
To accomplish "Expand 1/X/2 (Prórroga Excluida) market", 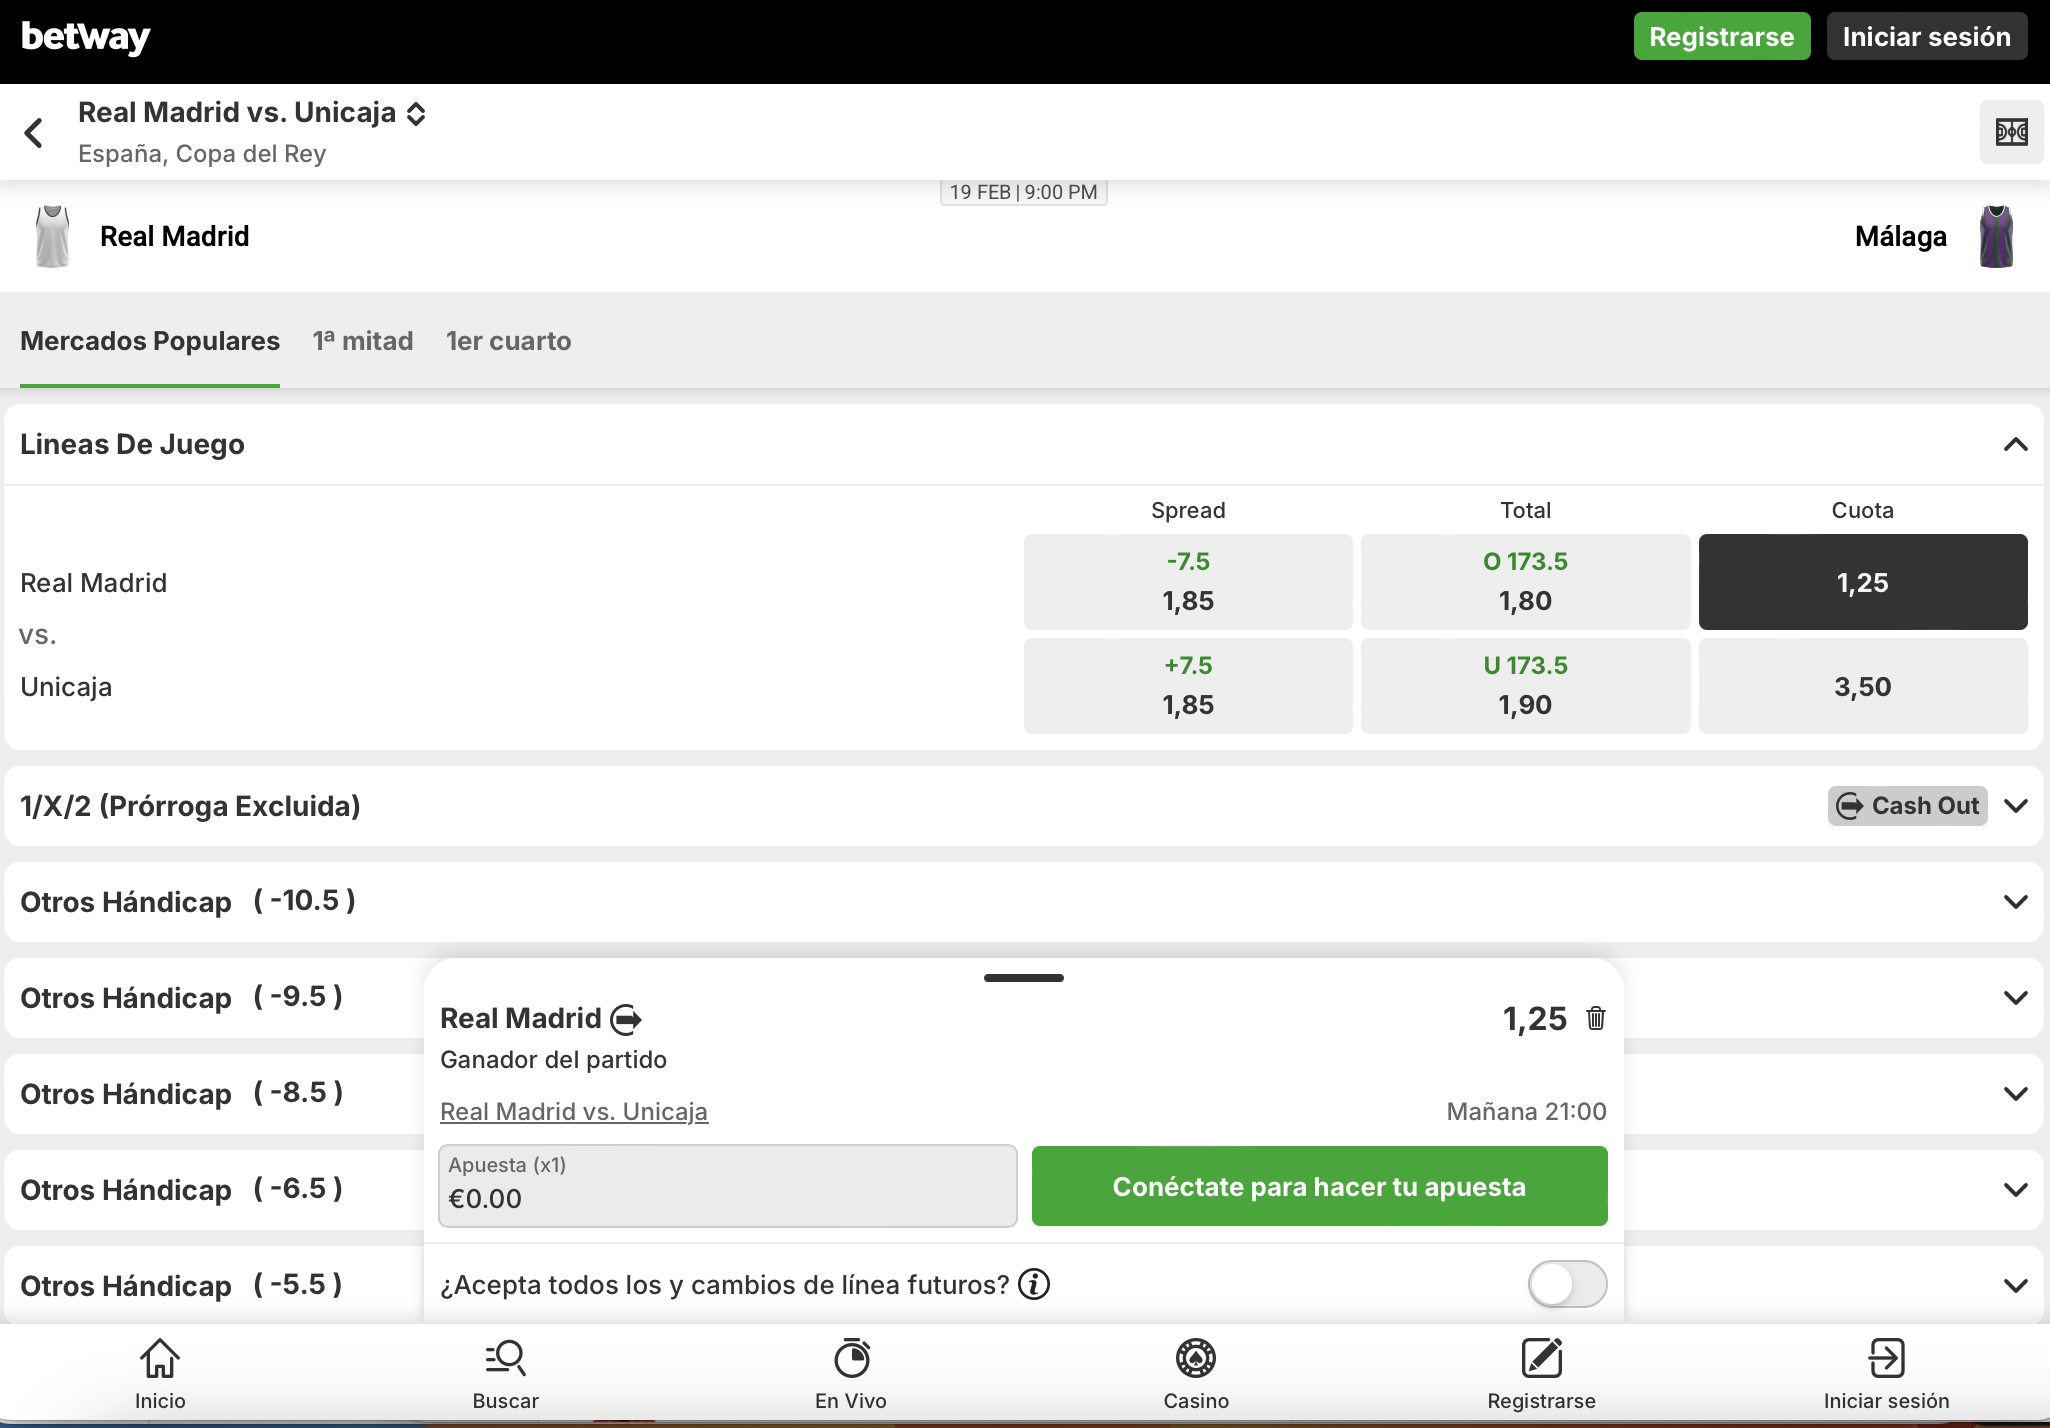I will coord(2015,806).
